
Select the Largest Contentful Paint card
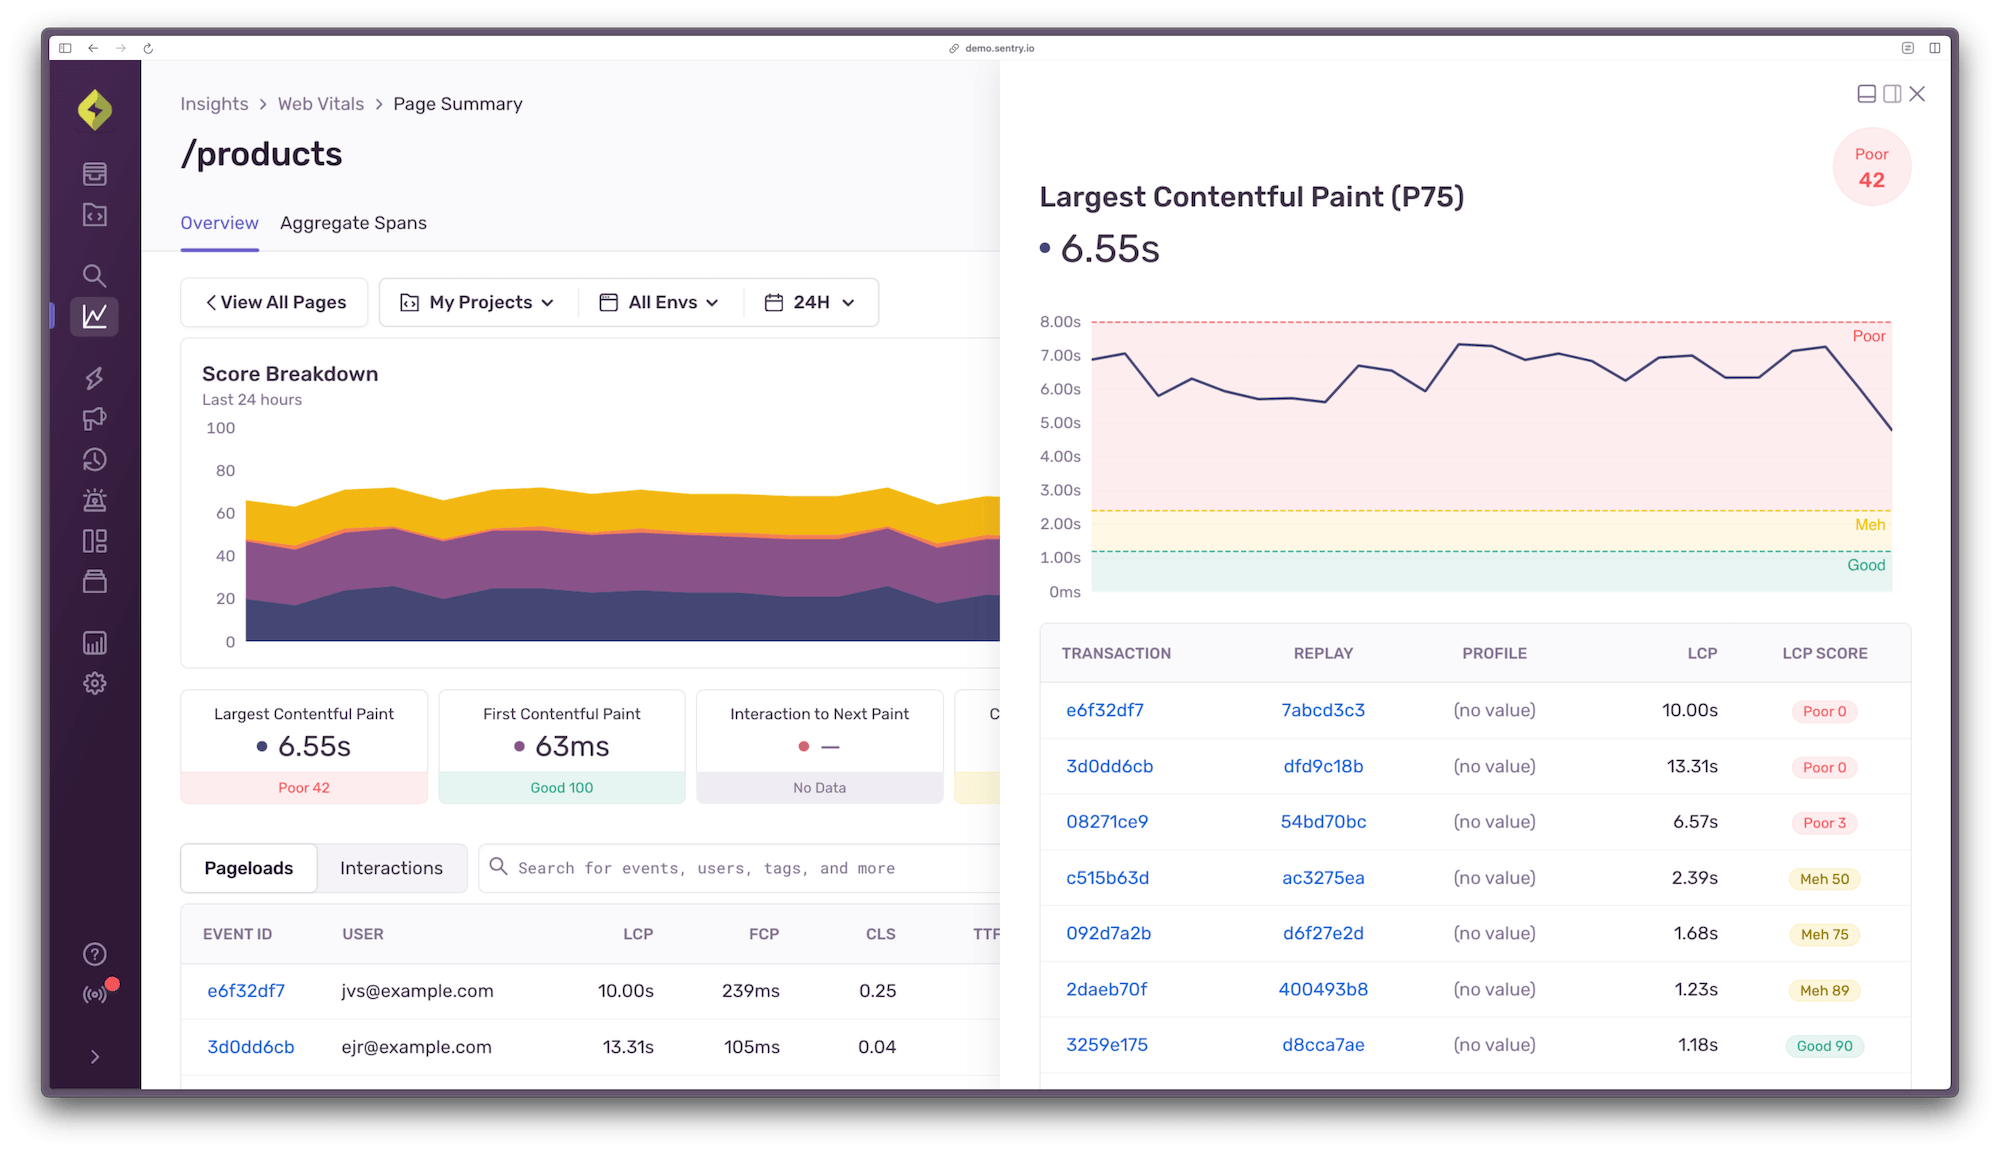click(304, 747)
